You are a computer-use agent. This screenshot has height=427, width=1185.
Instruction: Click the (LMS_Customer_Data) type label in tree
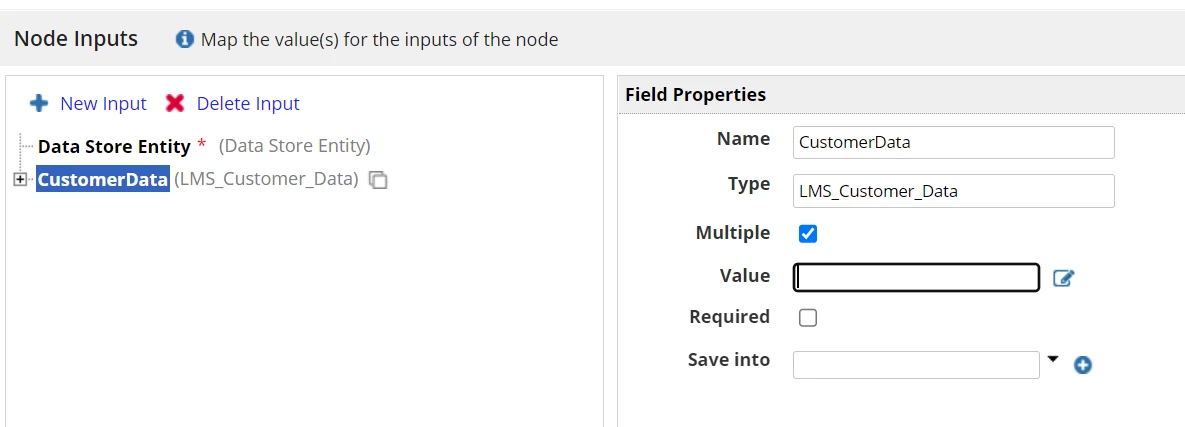tap(266, 180)
